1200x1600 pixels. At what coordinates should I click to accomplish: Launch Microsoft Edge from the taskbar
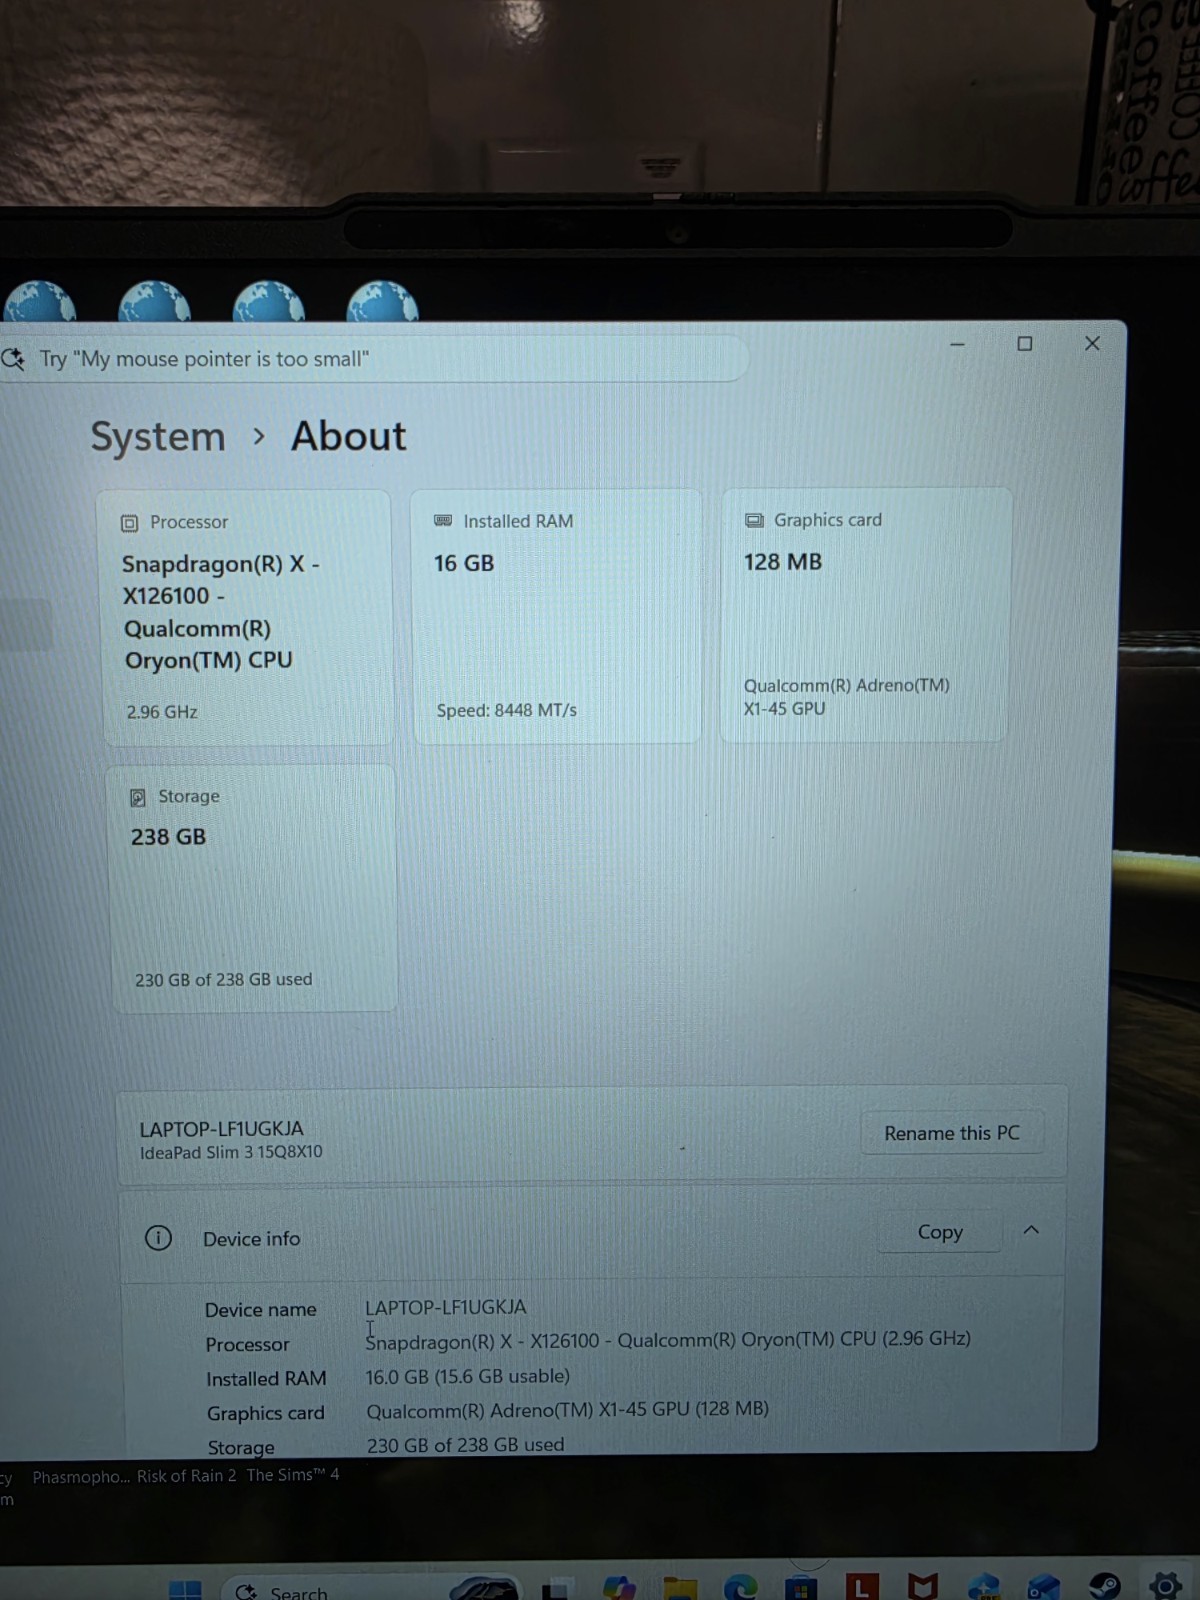[x=741, y=1587]
